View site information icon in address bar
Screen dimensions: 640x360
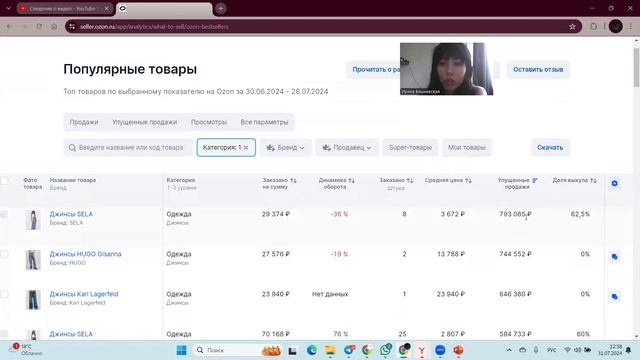[x=72, y=27]
